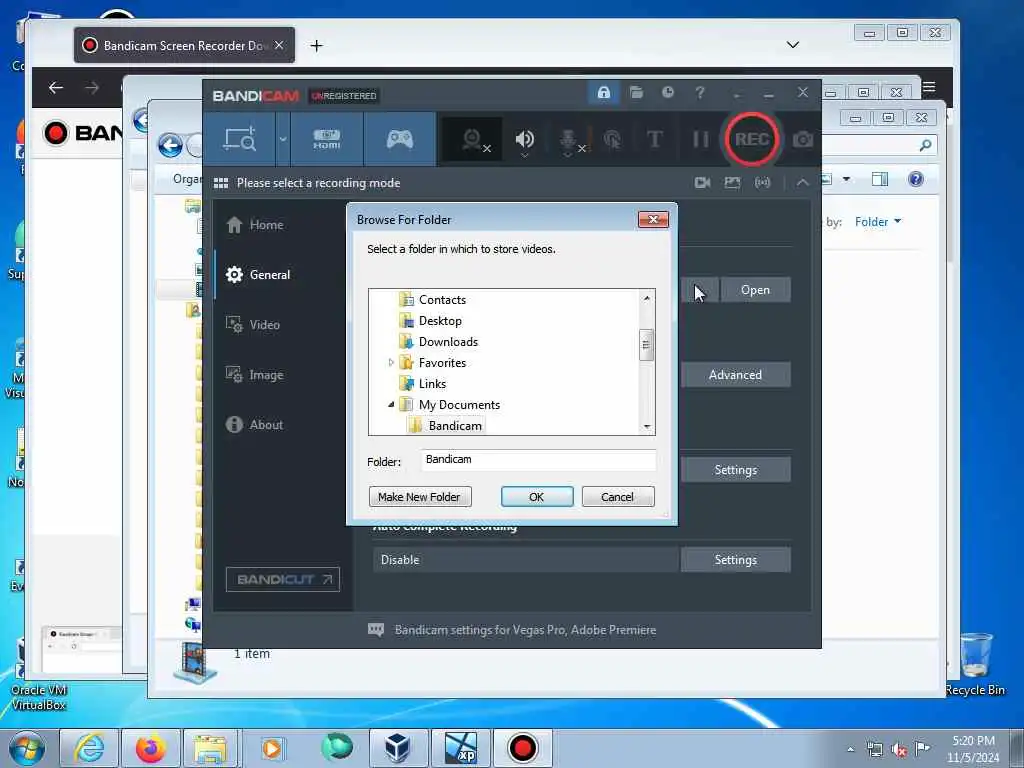Image resolution: width=1024 pixels, height=768 pixels.
Task: Click the Advanced button
Action: click(735, 375)
